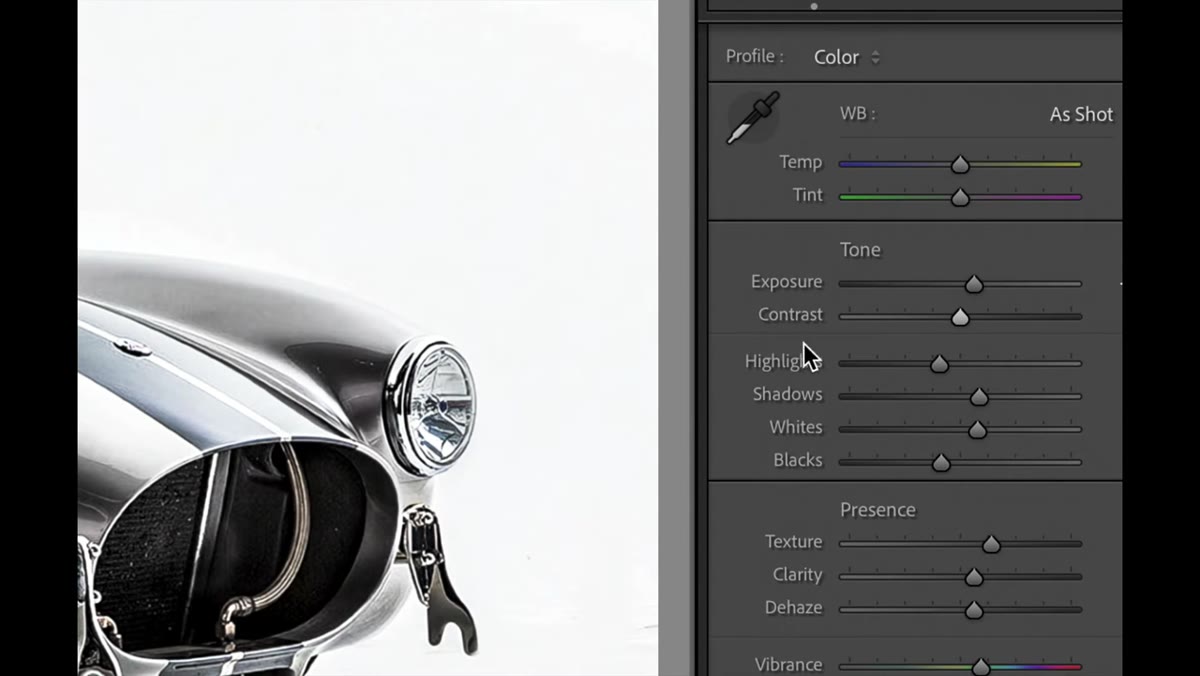This screenshot has height=676, width=1200.
Task: Click the Clarity label
Action: 797,574
